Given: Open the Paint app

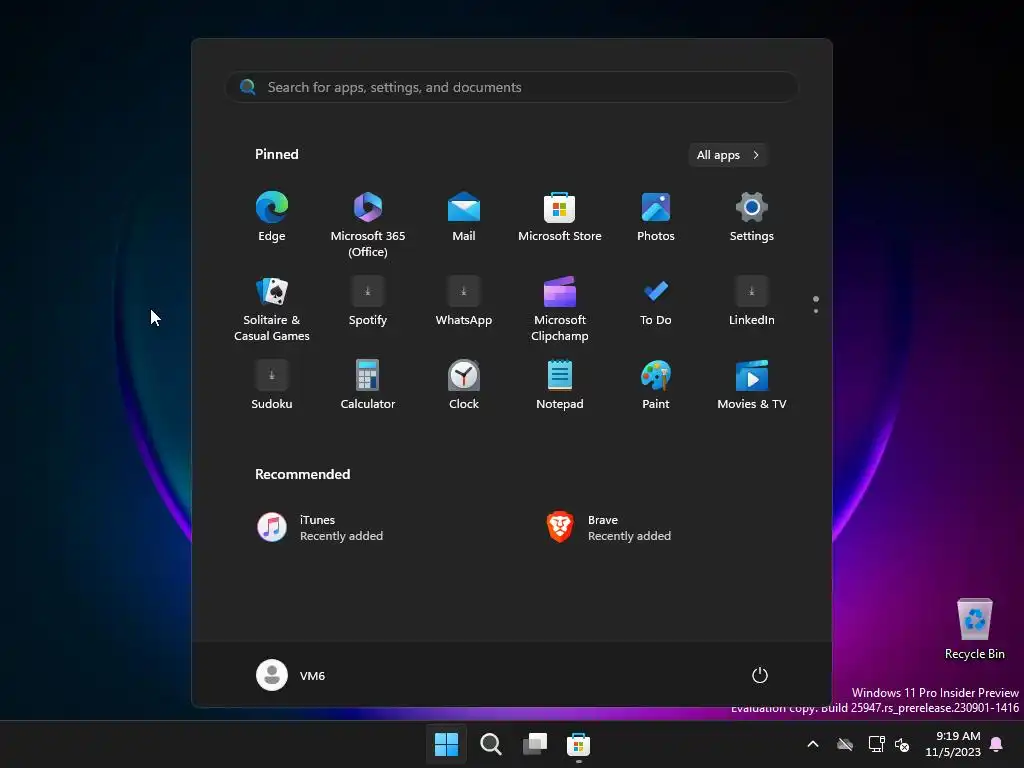Looking at the screenshot, I should coord(656,385).
